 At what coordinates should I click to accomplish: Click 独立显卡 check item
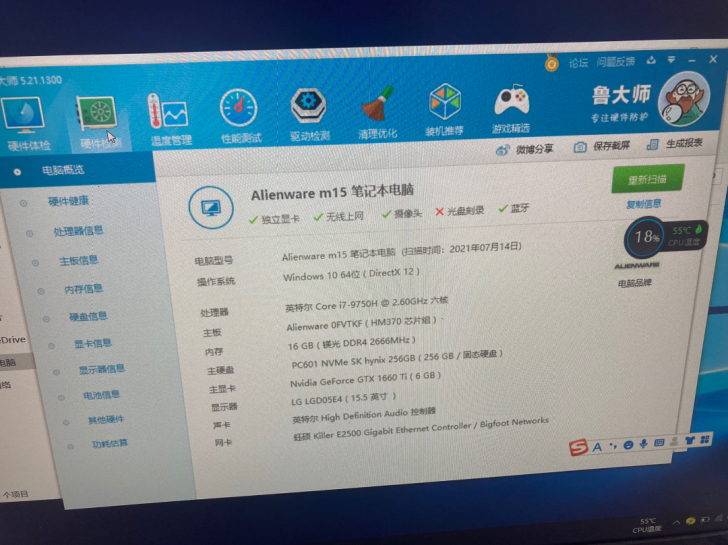[x=274, y=219]
